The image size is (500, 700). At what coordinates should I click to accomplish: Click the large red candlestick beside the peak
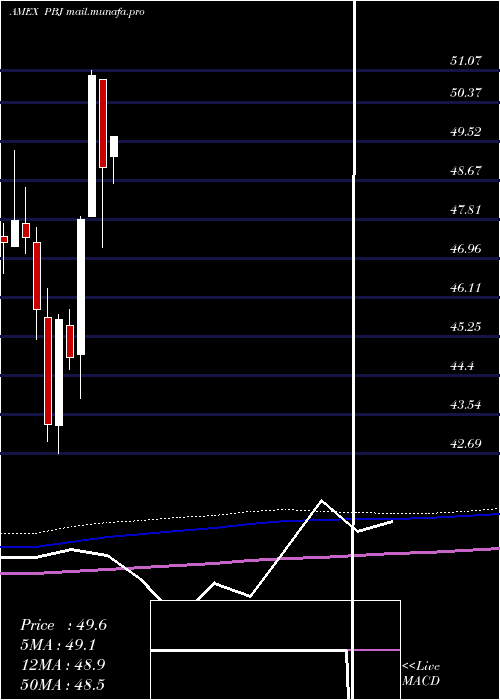coord(103,123)
